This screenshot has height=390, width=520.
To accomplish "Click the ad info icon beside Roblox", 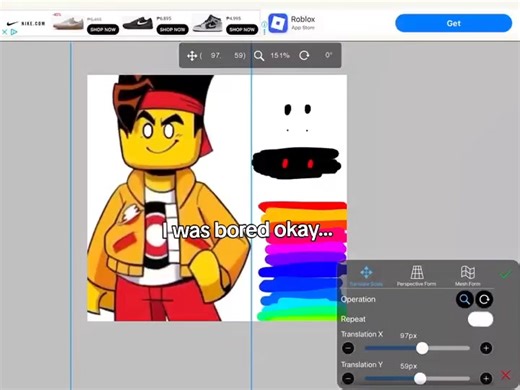I will (x=264, y=24).
